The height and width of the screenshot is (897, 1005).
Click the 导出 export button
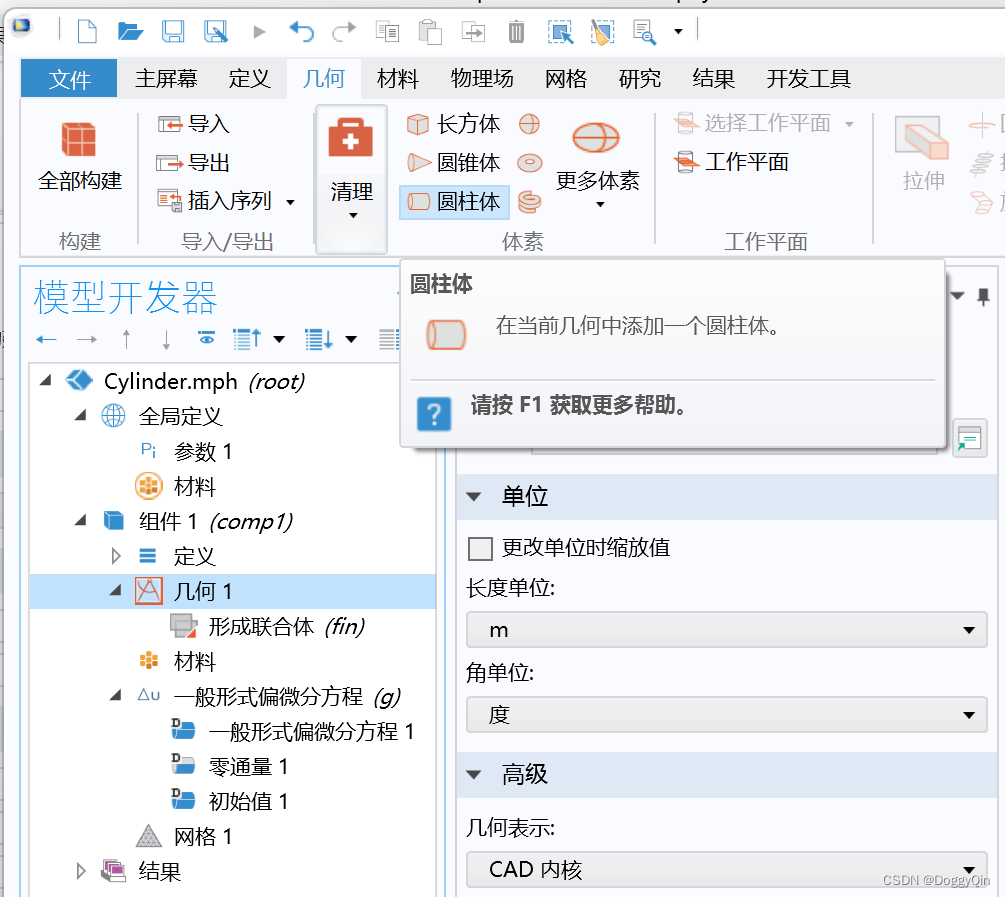193,163
